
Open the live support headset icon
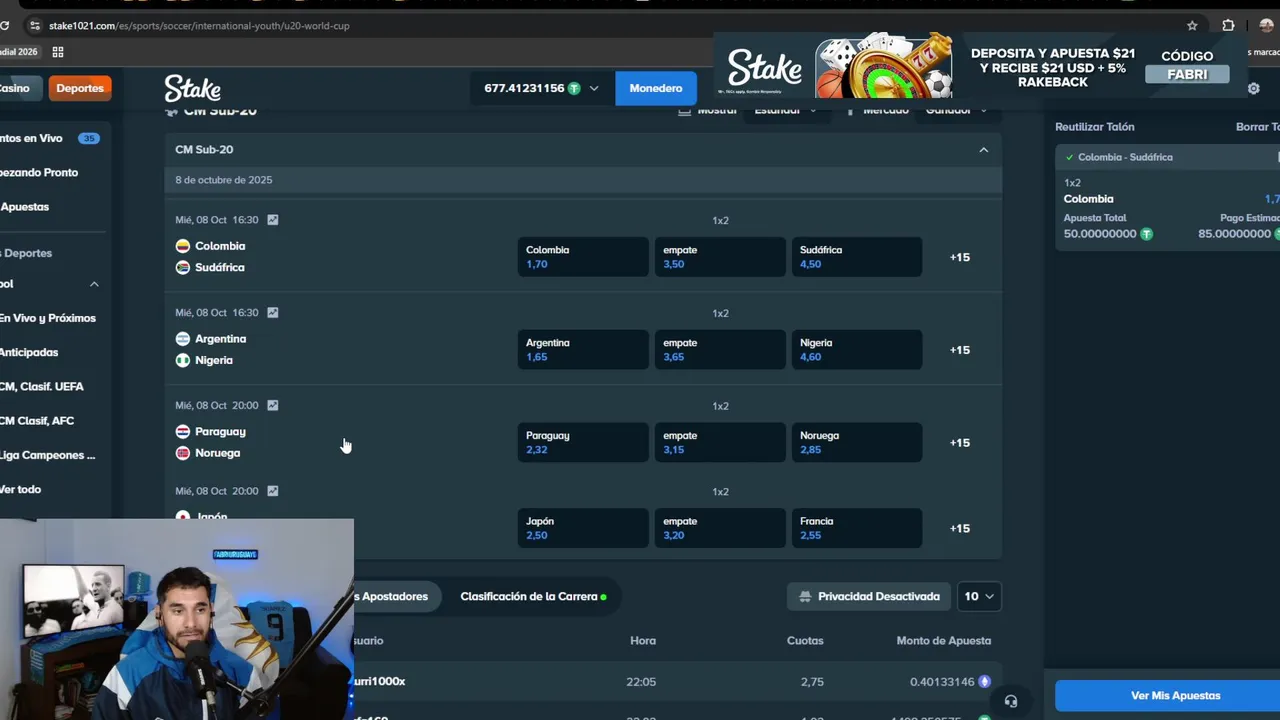pyautogui.click(x=1011, y=701)
